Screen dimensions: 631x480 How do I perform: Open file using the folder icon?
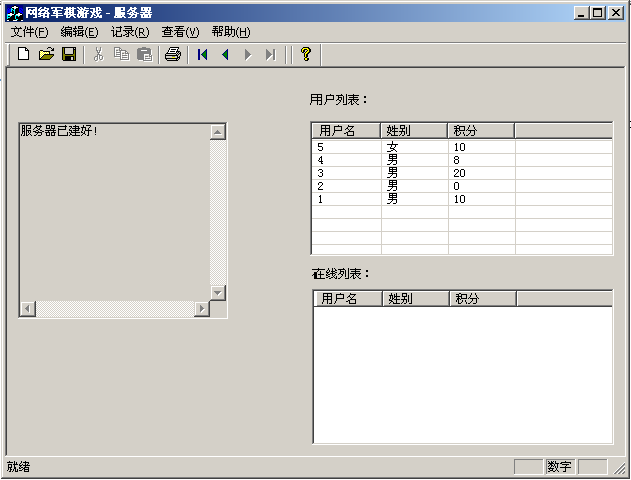(x=46, y=54)
